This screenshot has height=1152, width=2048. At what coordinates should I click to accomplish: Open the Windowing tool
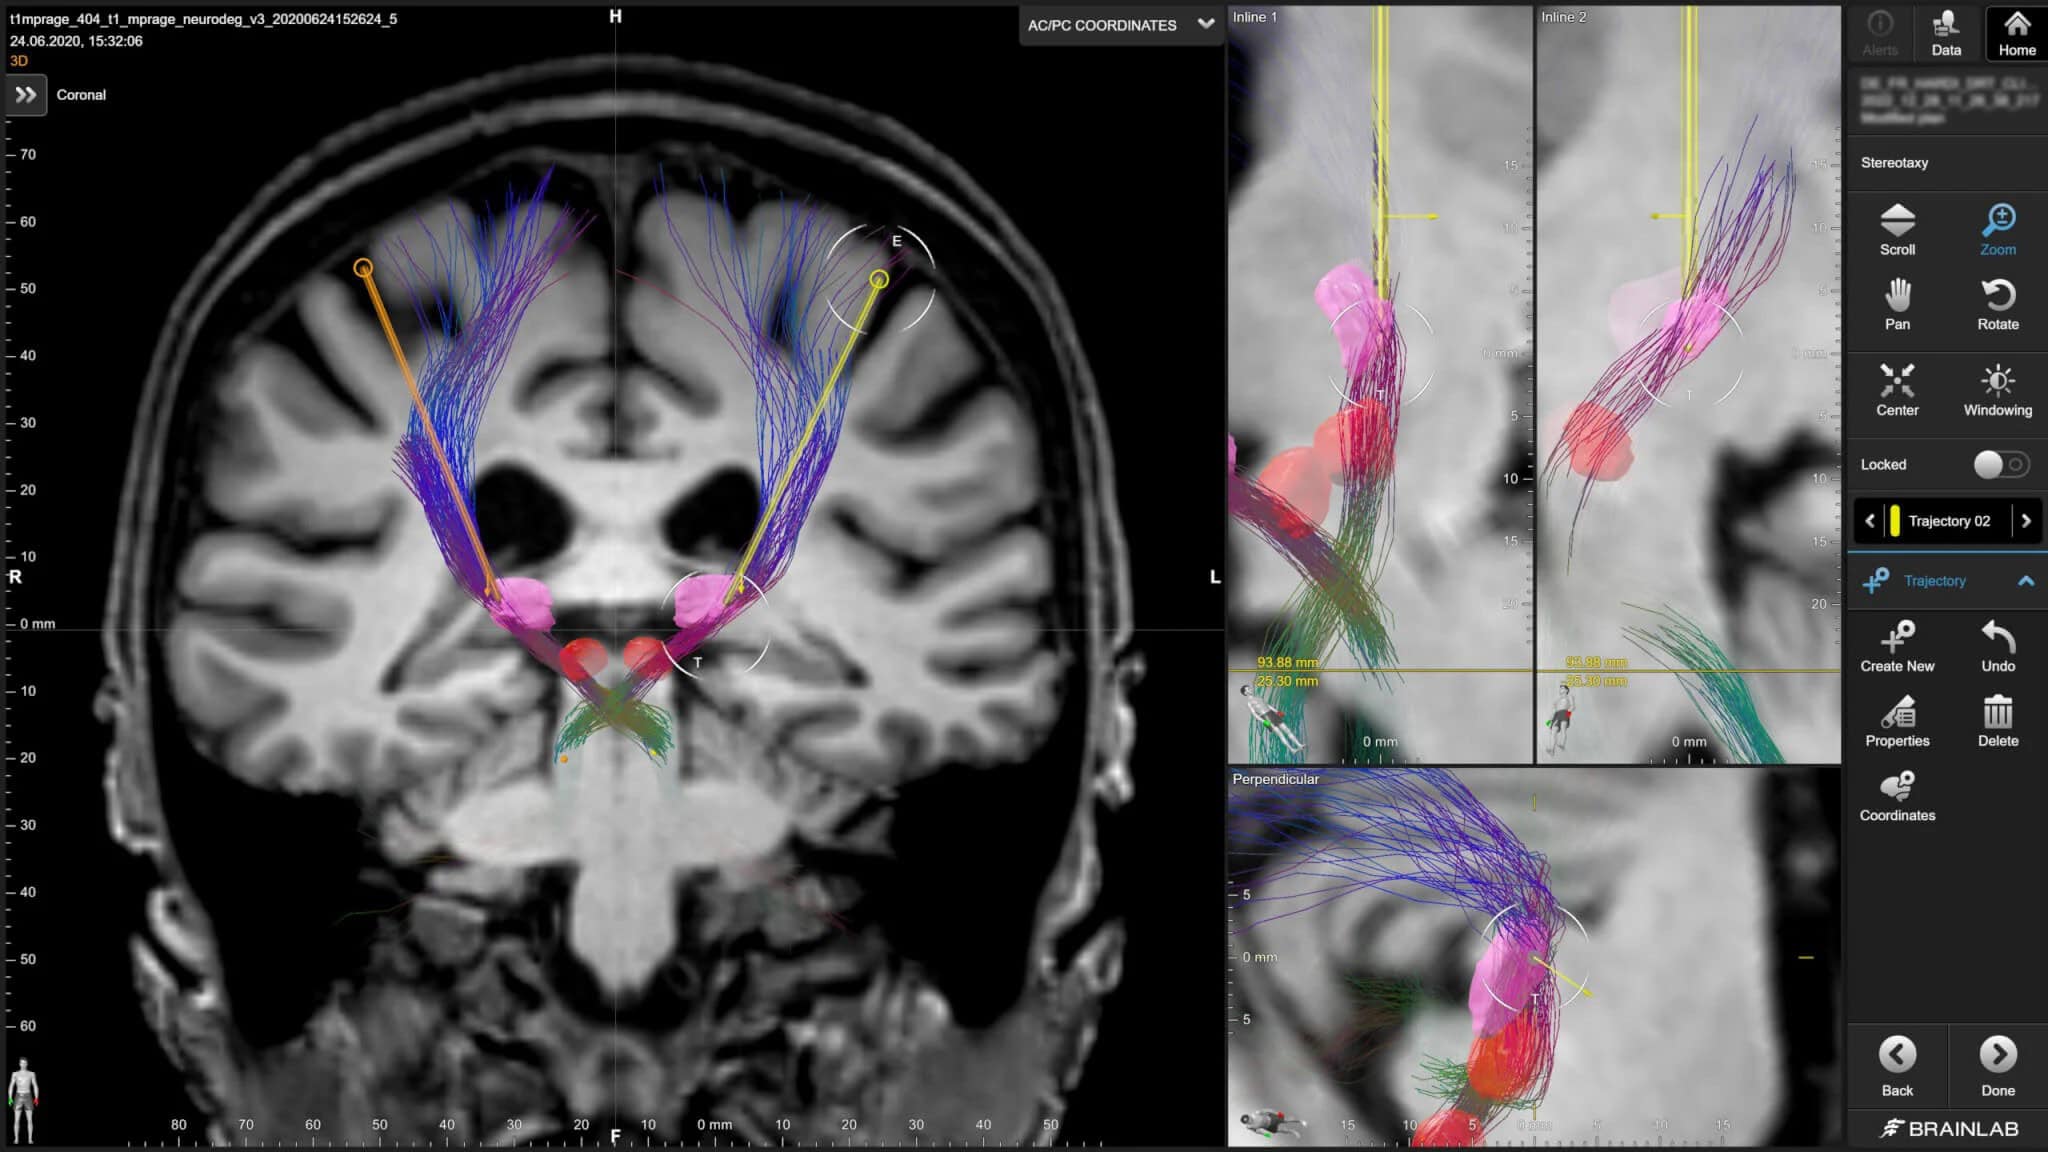[1996, 390]
